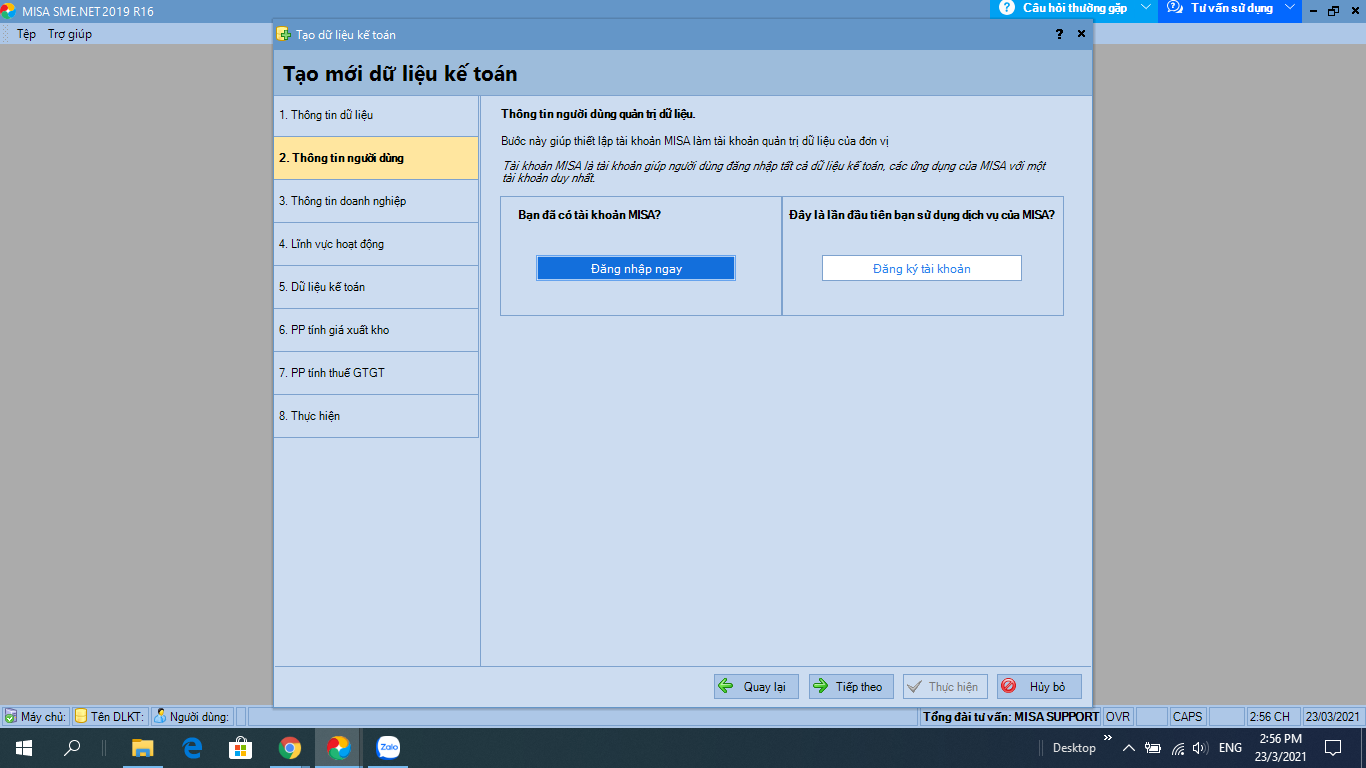Click the Máy chủ server icon in status bar
The height and width of the screenshot is (768, 1366).
pos(10,716)
